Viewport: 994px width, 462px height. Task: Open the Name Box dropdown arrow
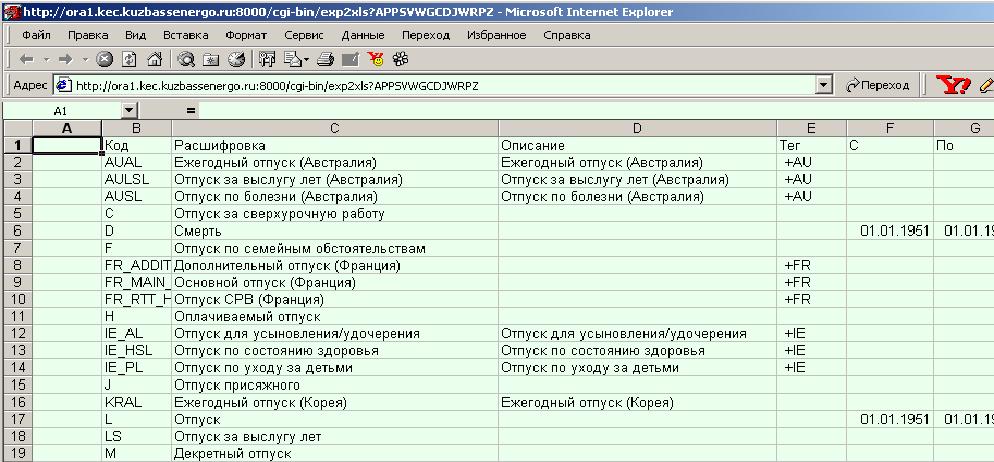click(x=129, y=110)
